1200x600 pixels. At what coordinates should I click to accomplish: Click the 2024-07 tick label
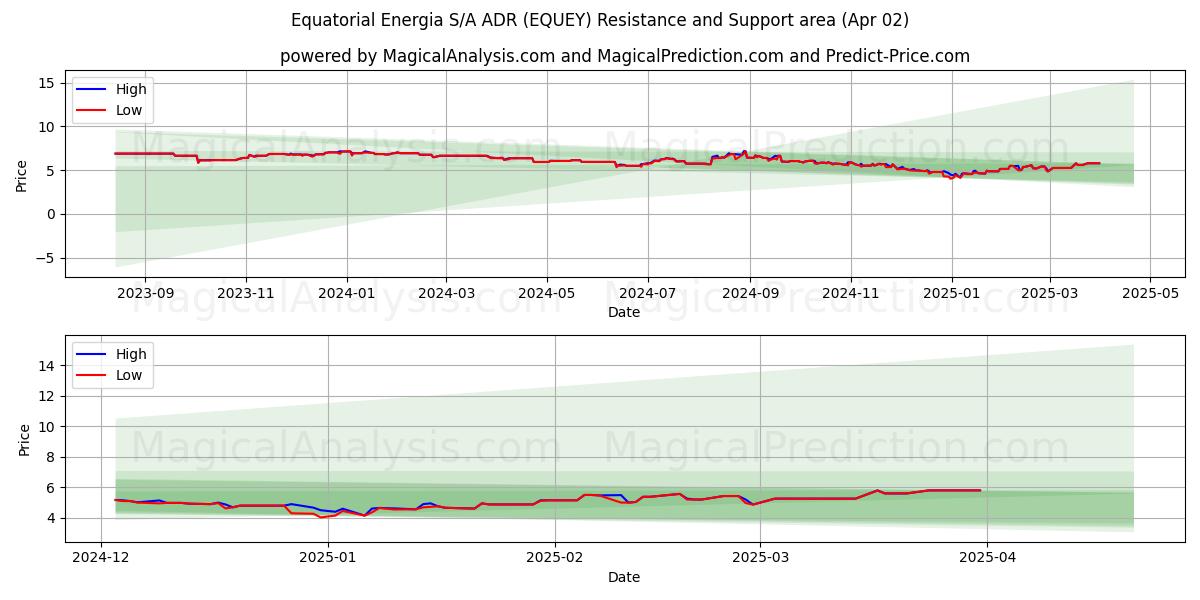click(647, 293)
